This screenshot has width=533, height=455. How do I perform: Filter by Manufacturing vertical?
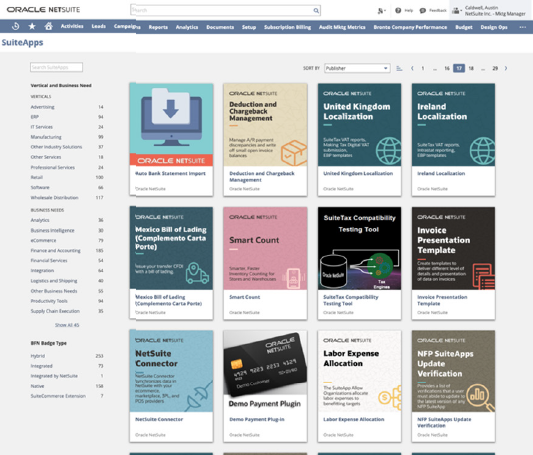(x=46, y=137)
